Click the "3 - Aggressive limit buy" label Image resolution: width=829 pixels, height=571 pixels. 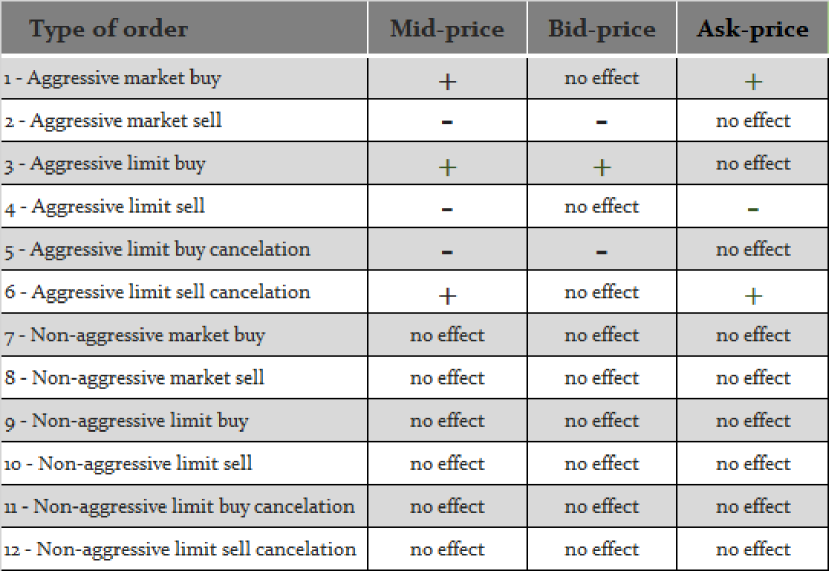click(x=104, y=164)
